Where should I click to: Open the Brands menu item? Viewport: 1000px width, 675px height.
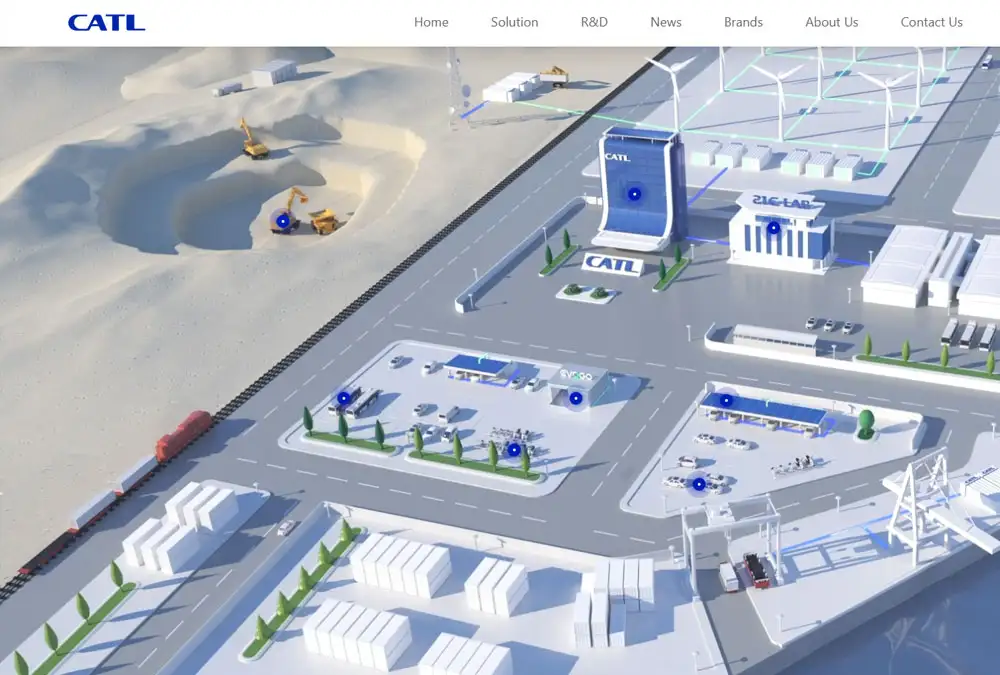coord(743,22)
